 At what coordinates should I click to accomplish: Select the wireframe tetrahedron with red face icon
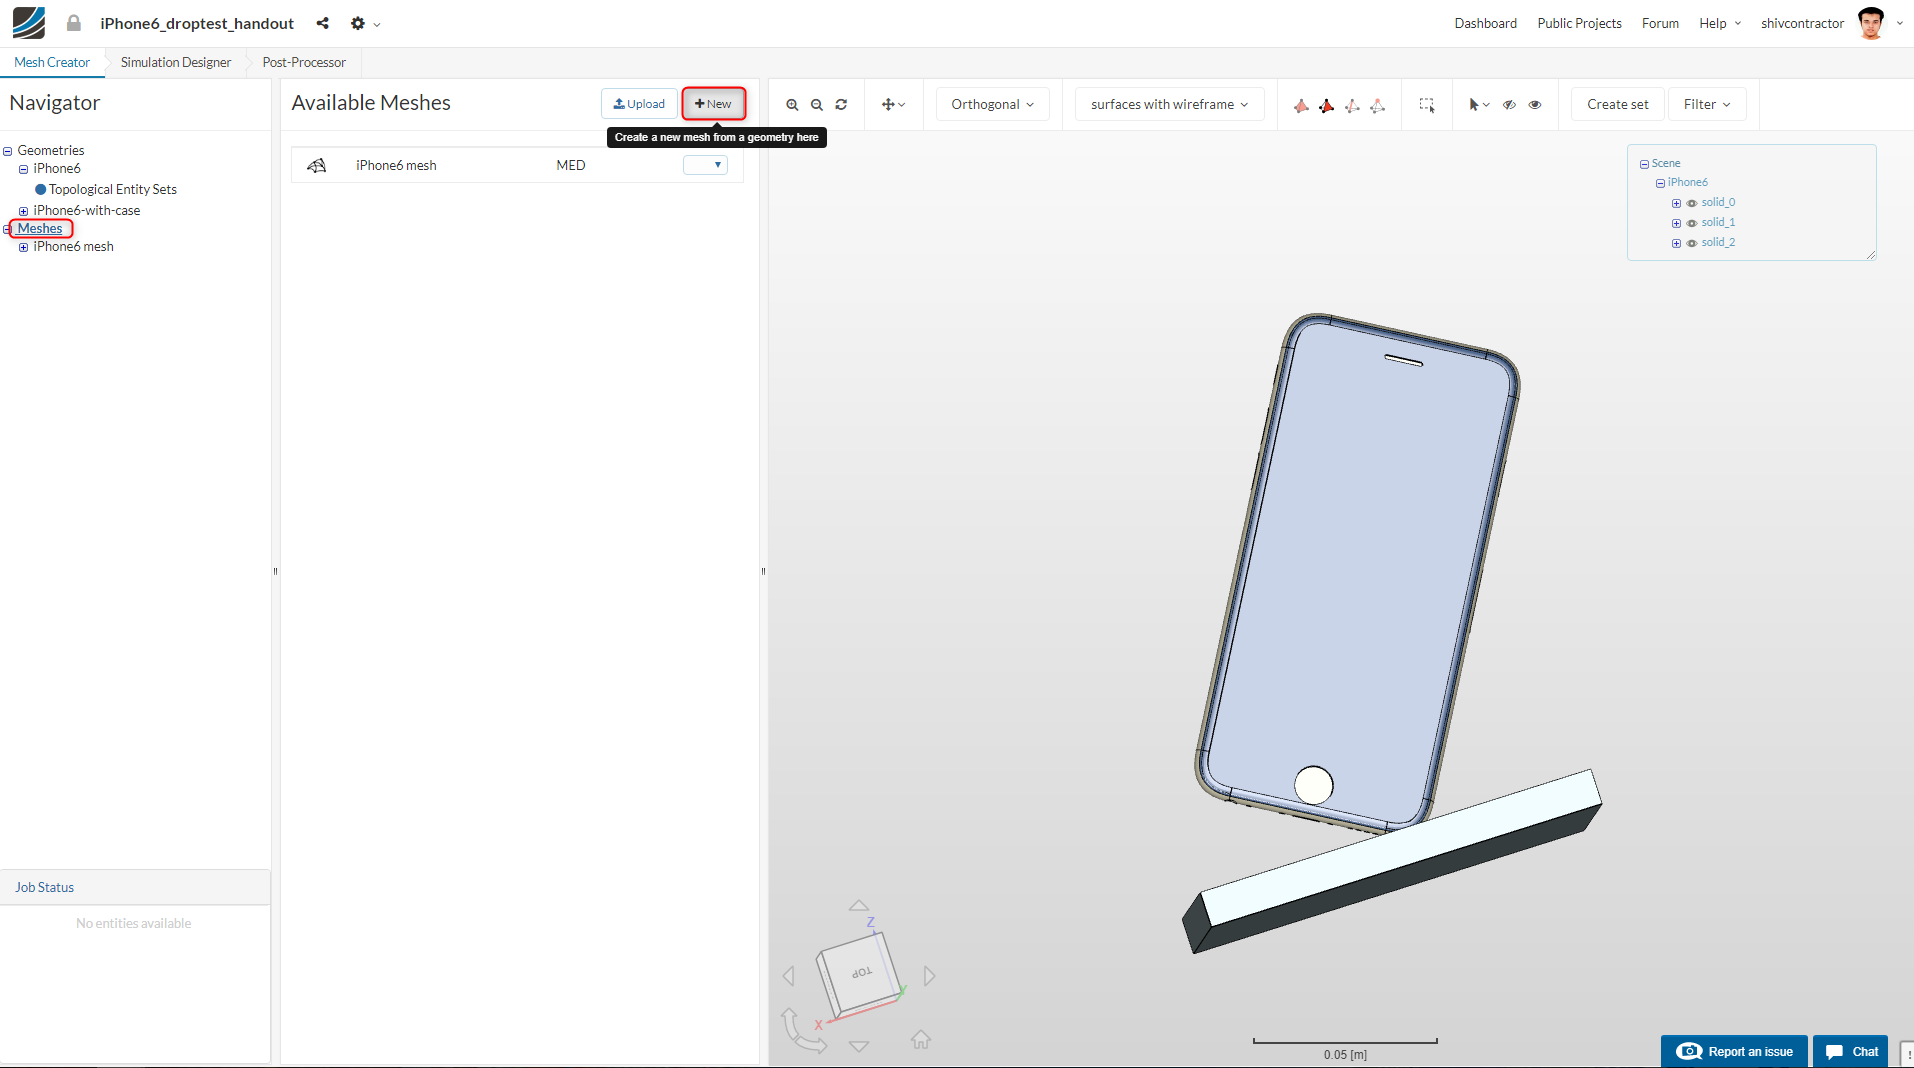1352,105
